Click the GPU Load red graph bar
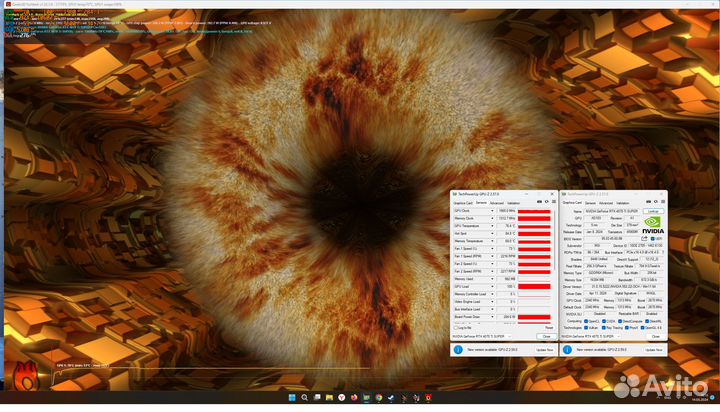Image resolution: width=720 pixels, height=412 pixels. (534, 286)
